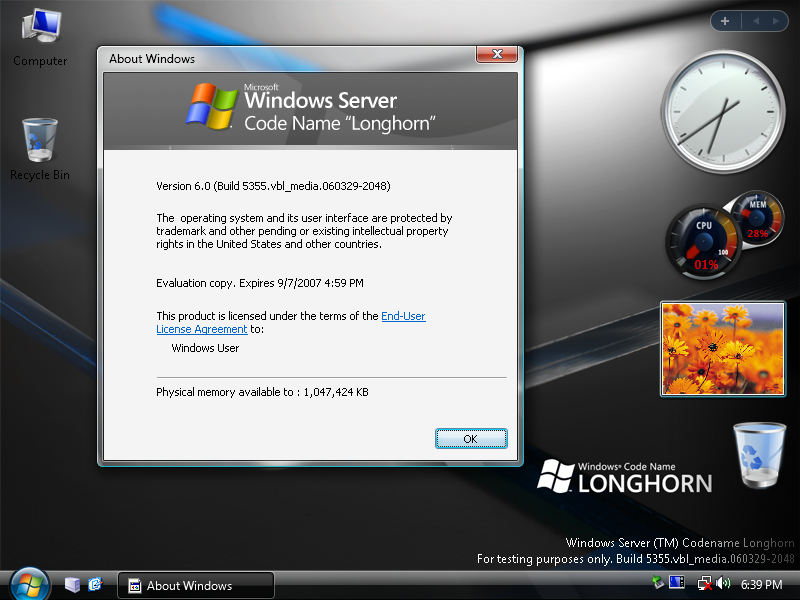Navigate sidebar pages with the right arrow
Image resolution: width=800 pixels, height=600 pixels.
[777, 20]
